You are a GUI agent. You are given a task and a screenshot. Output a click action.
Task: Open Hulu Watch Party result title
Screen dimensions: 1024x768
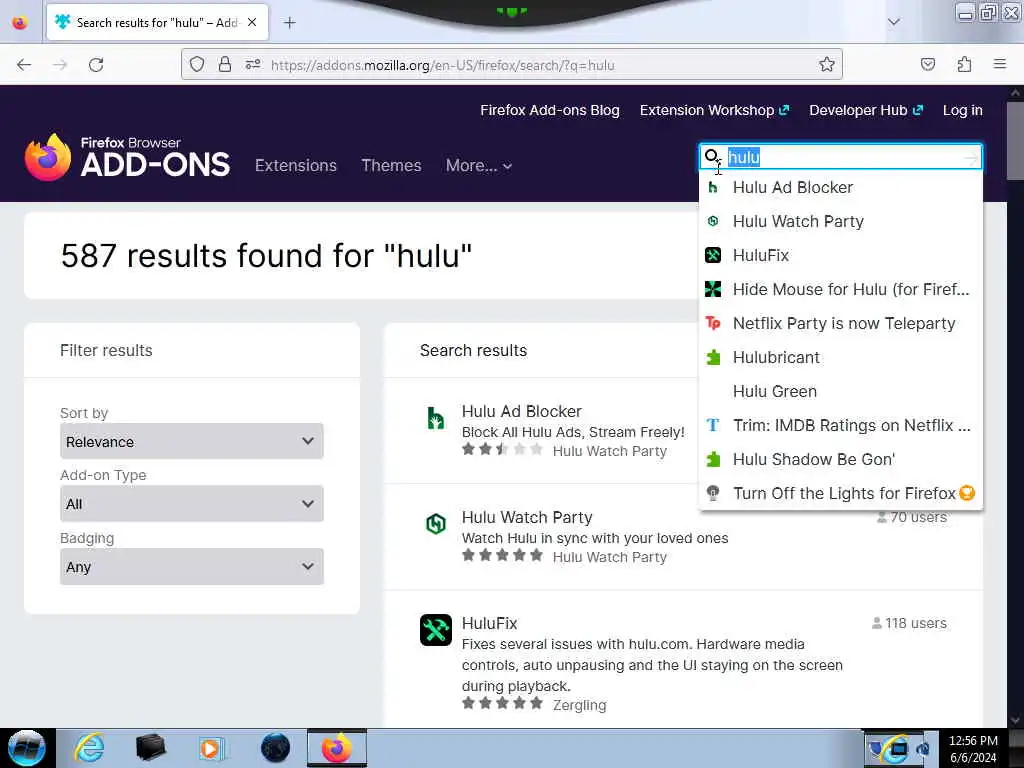pos(527,517)
